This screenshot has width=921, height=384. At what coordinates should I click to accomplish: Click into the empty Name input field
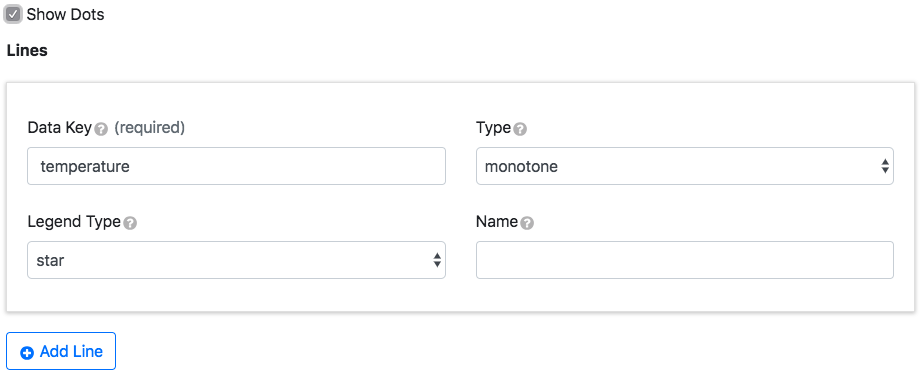point(685,260)
